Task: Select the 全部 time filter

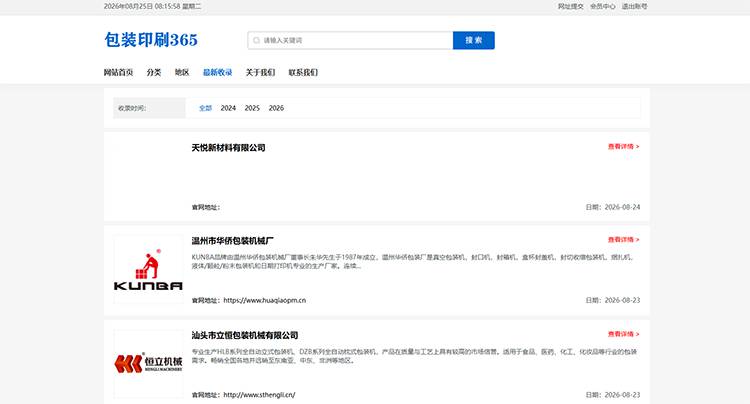Action: [x=205, y=108]
